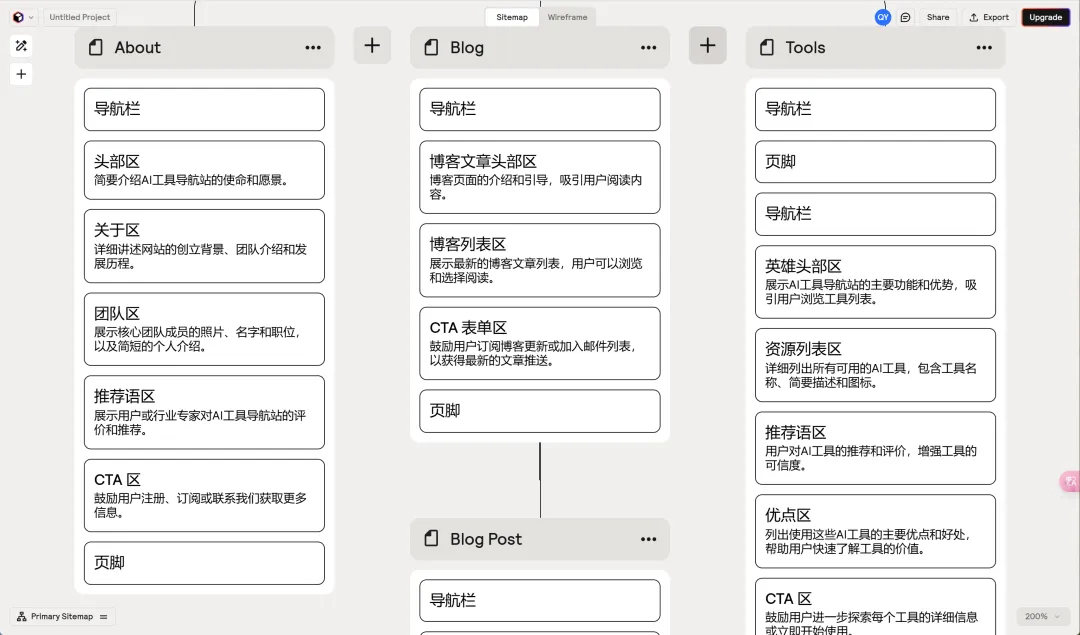Select 推荐语区 section in Tools page

(x=875, y=448)
